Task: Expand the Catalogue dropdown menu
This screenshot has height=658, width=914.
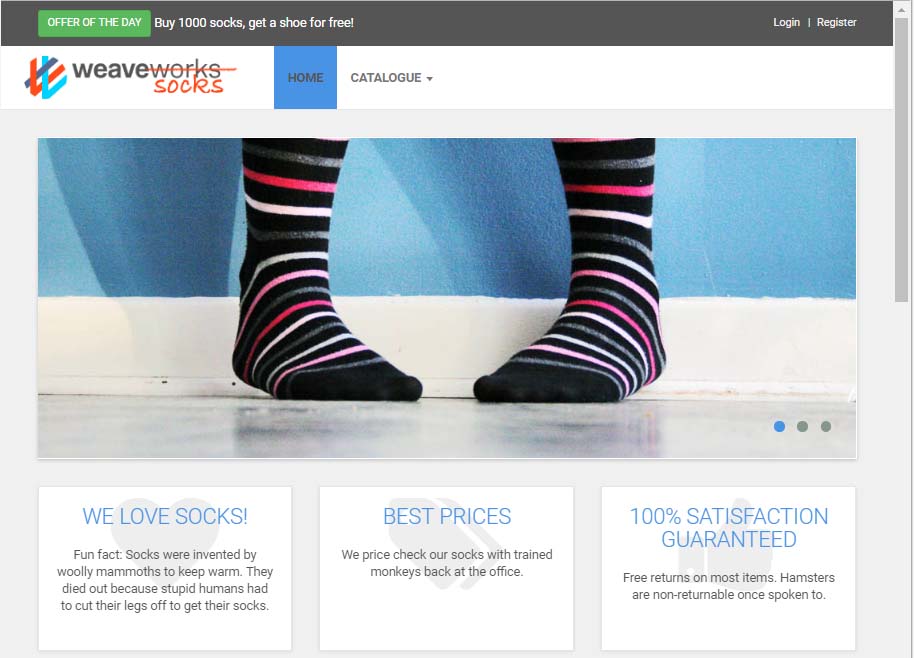Action: tap(391, 78)
